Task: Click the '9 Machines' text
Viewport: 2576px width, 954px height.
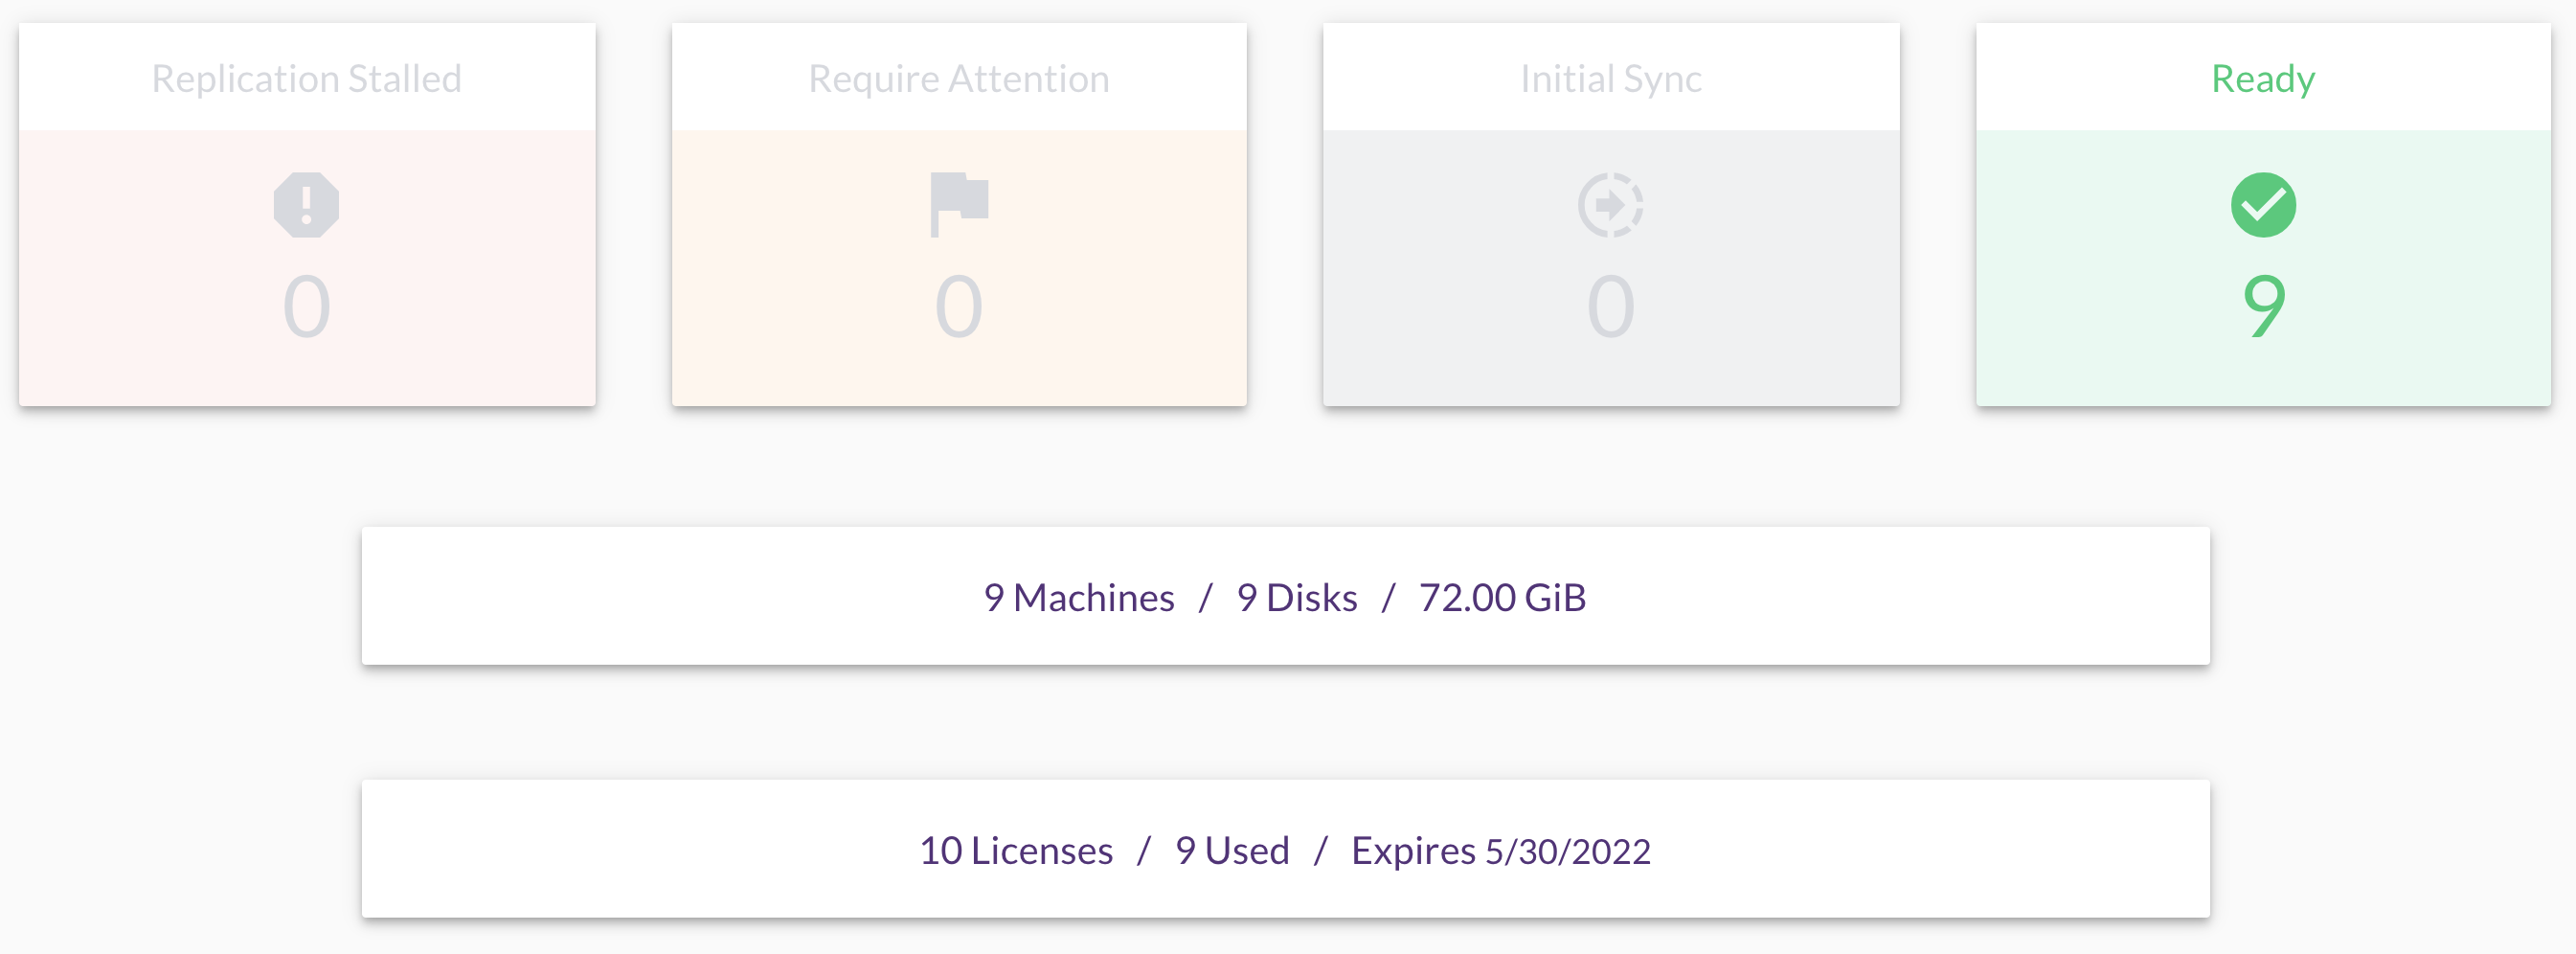Action: (1079, 597)
